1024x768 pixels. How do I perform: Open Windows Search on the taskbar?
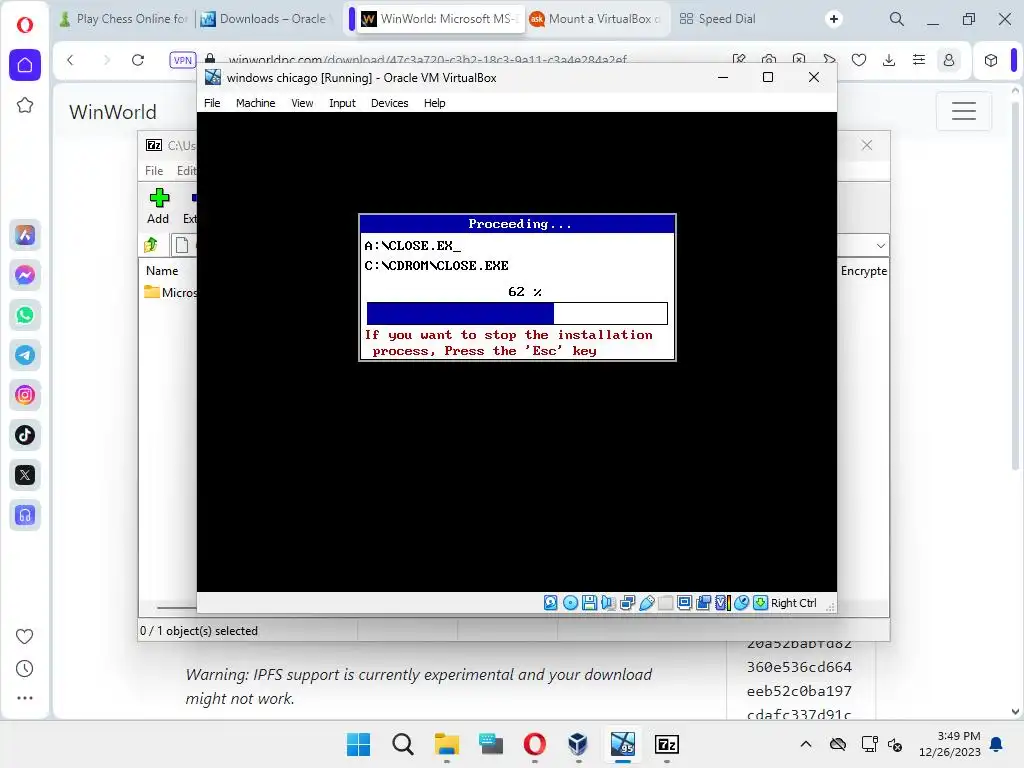click(402, 744)
